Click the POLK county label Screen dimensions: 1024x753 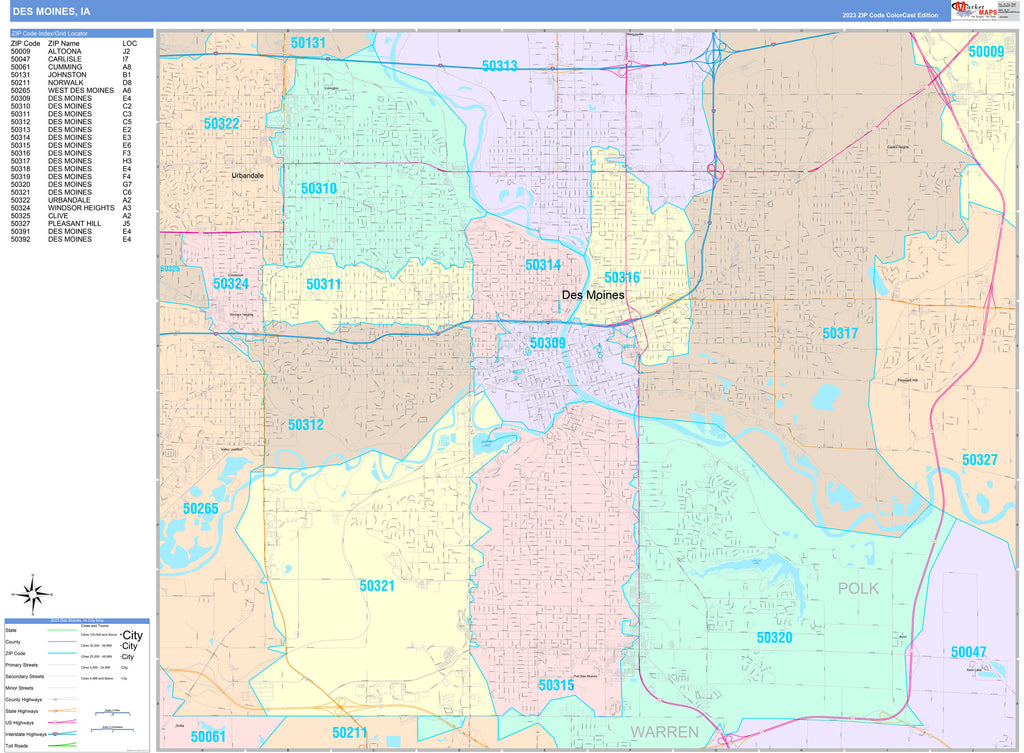(x=858, y=588)
